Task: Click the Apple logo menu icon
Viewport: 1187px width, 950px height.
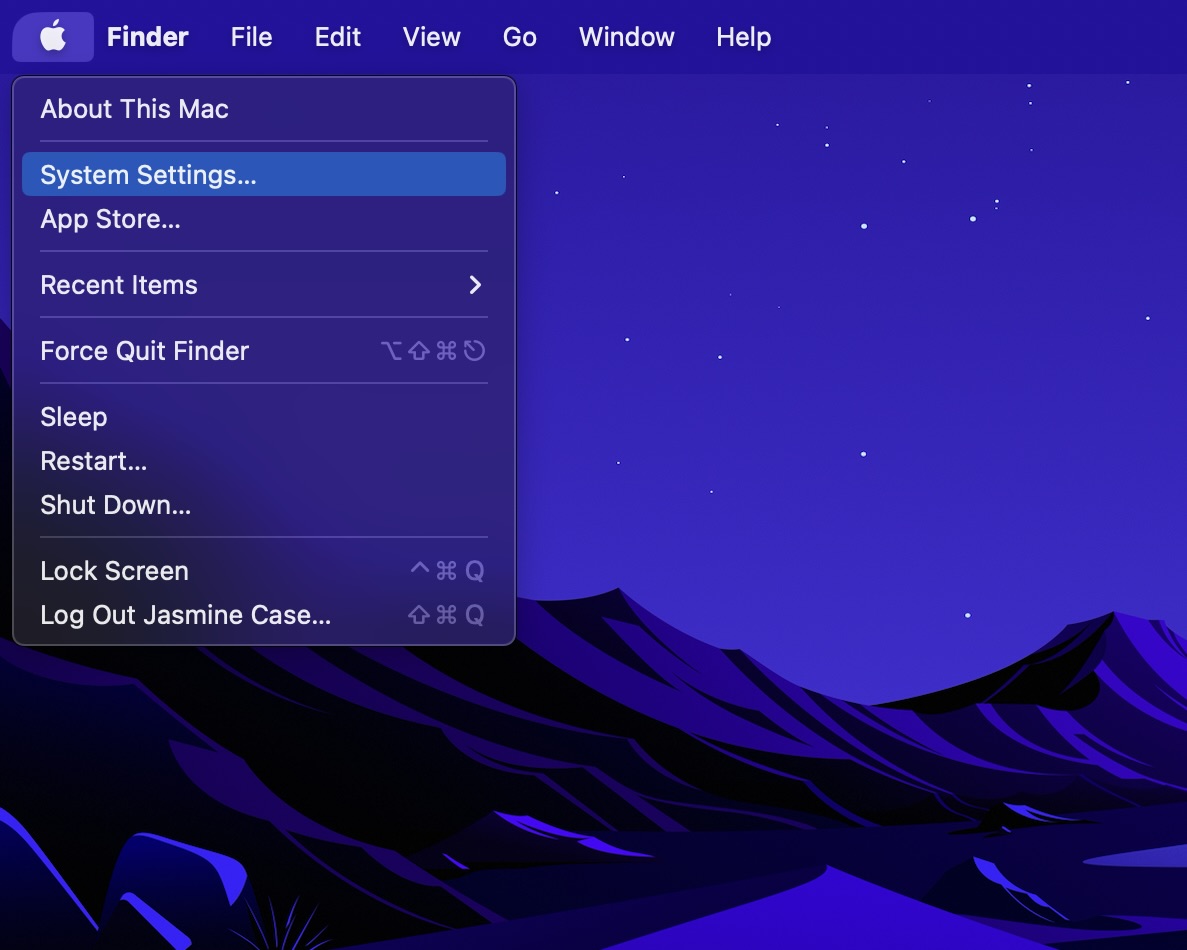Action: (53, 36)
